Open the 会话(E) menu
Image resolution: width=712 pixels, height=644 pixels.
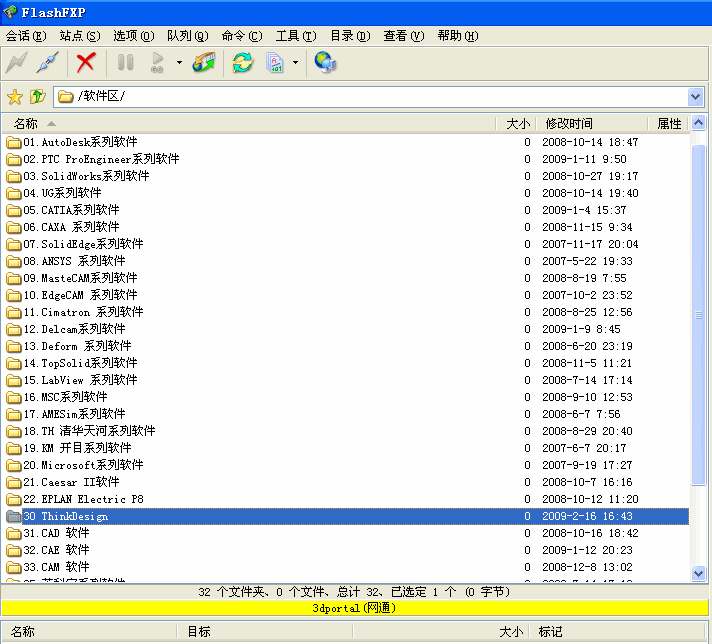coord(26,36)
